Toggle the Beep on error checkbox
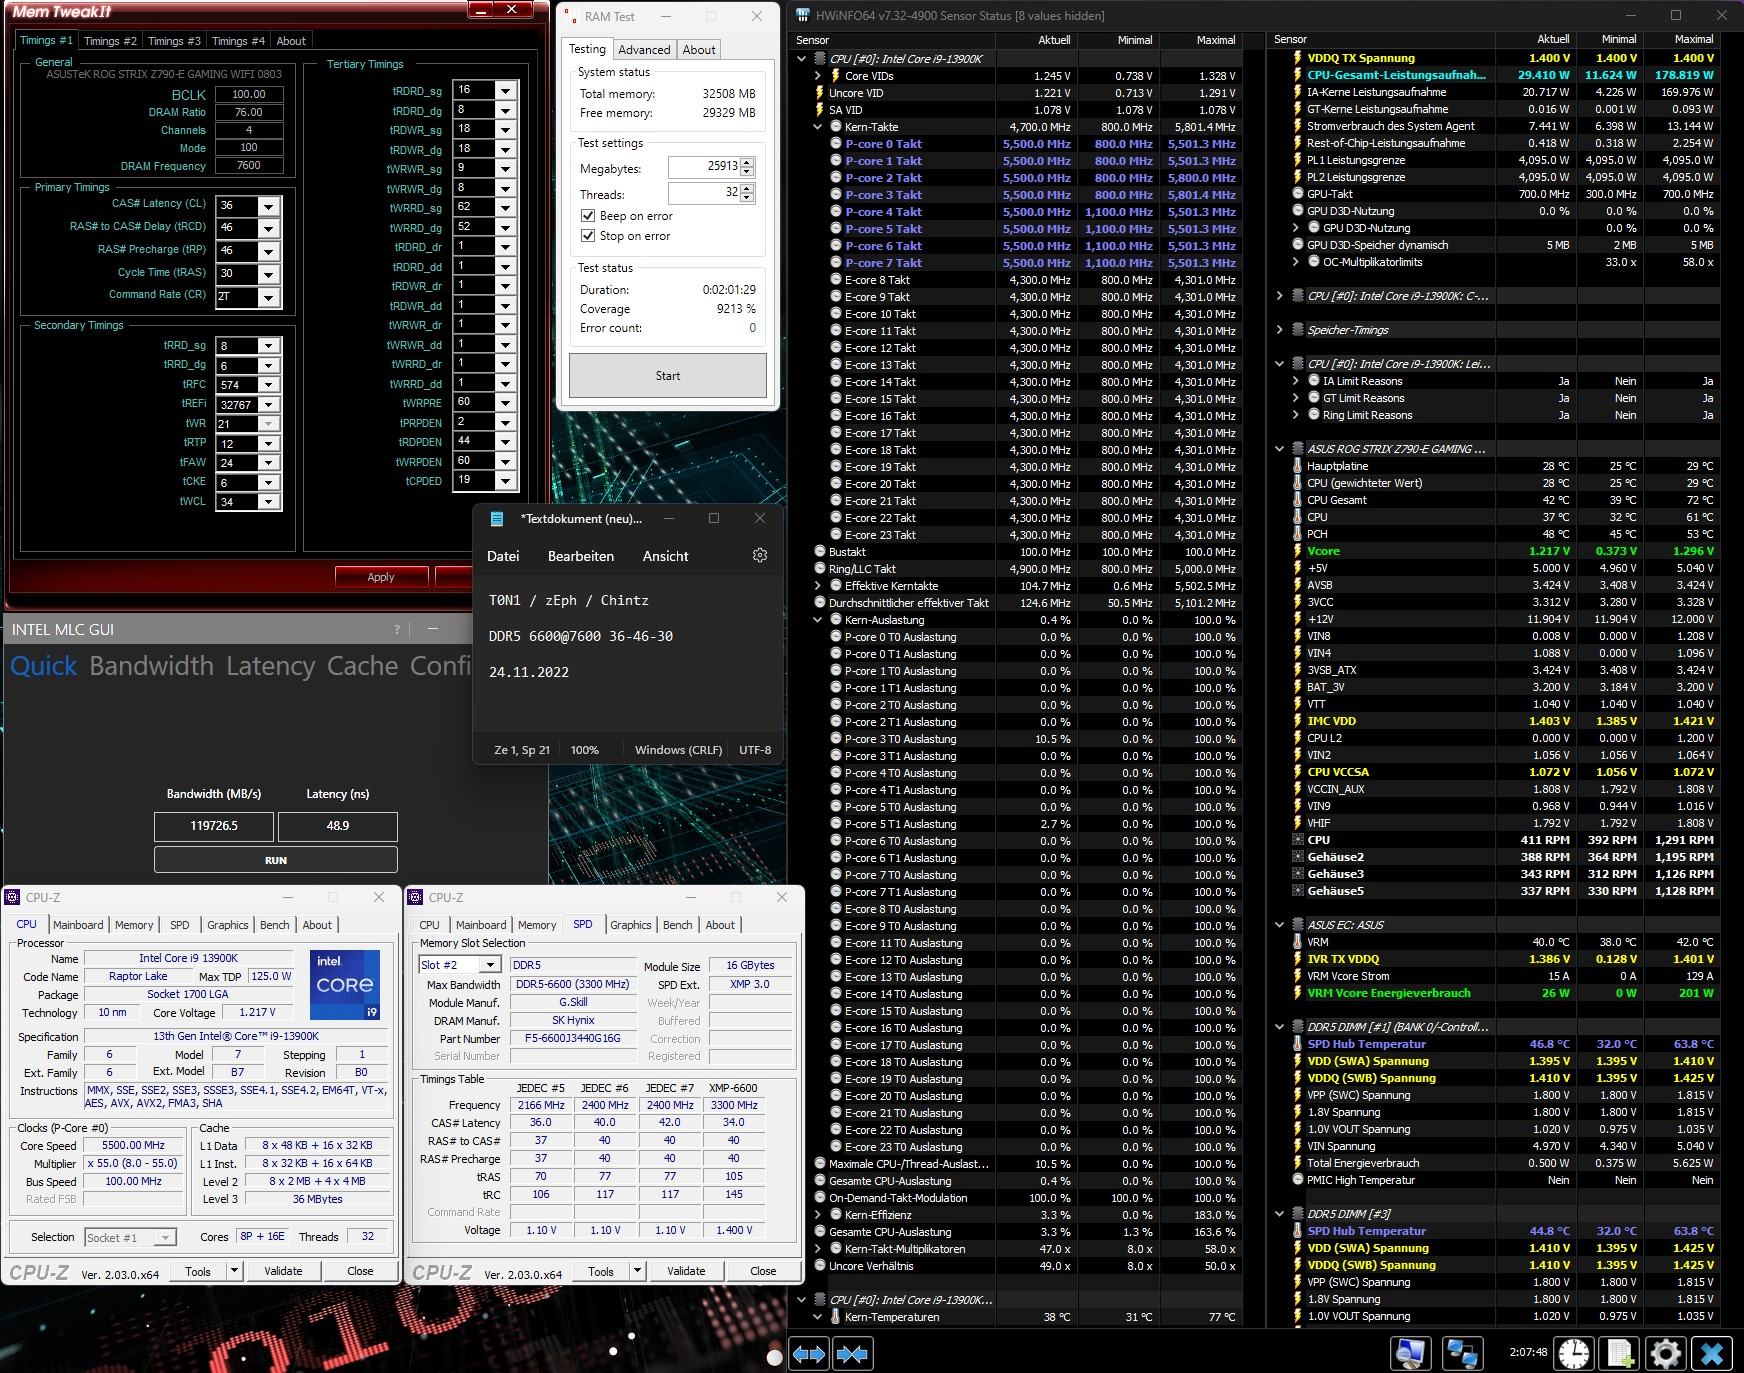The width and height of the screenshot is (1744, 1373). (x=588, y=216)
